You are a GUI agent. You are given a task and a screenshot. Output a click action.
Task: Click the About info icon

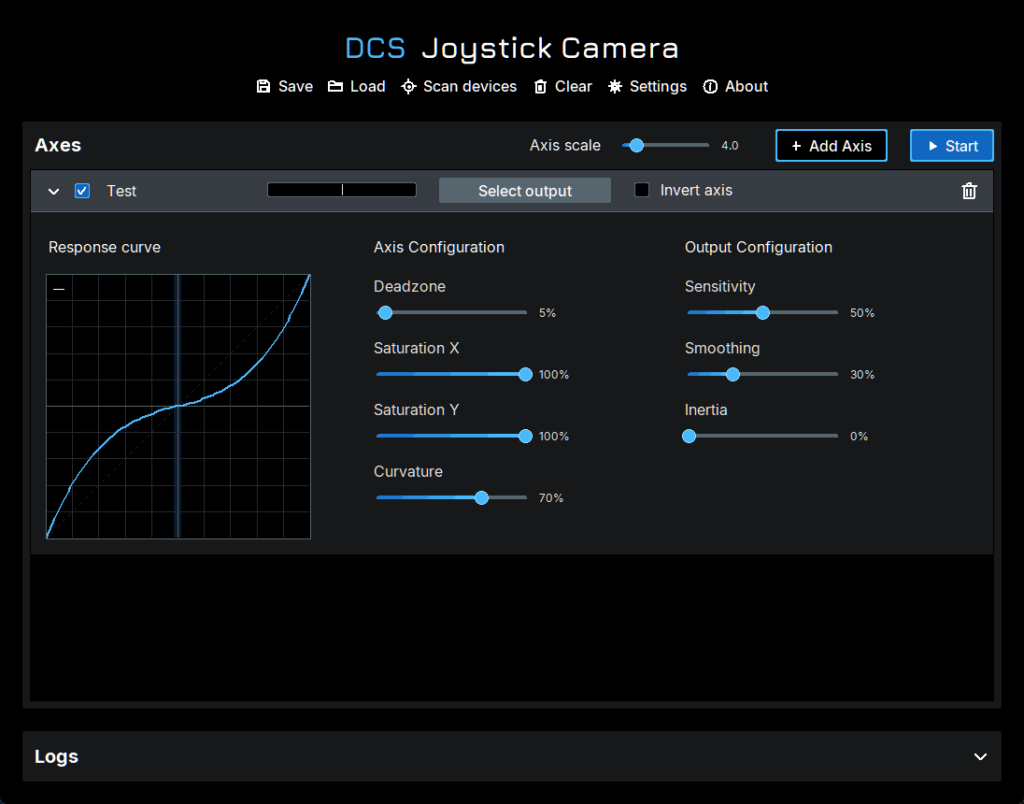coord(710,86)
